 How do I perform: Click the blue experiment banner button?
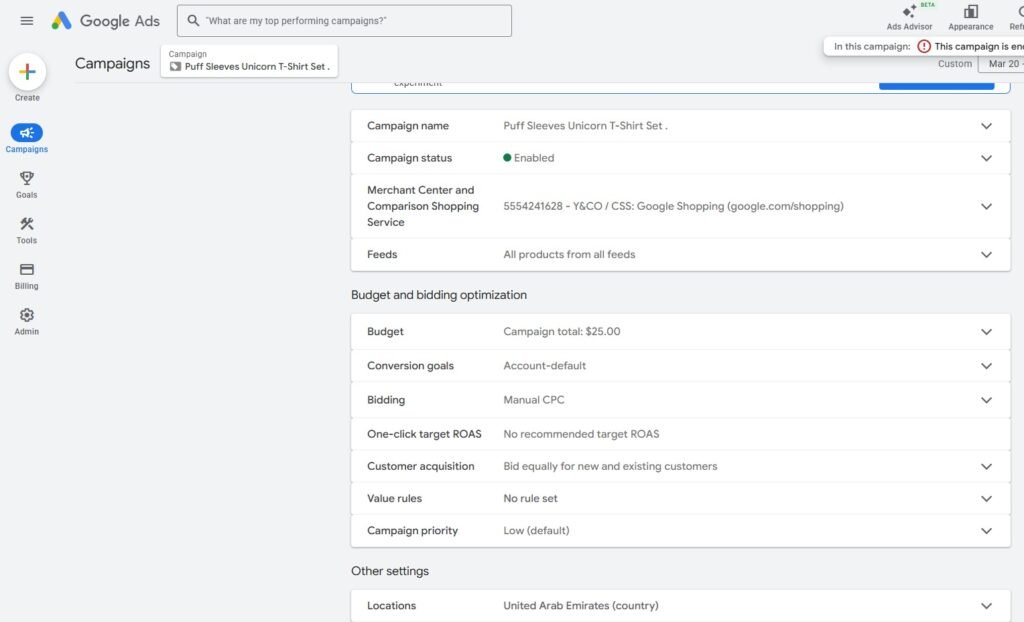[x=936, y=85]
